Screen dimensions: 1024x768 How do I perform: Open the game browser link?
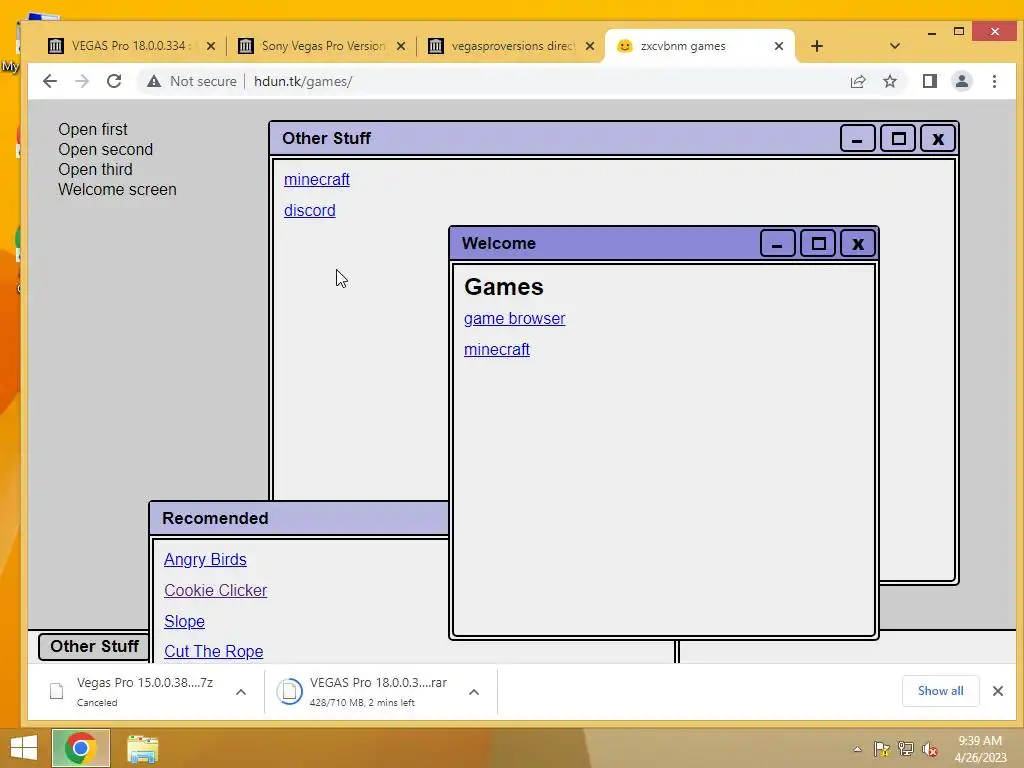click(515, 319)
